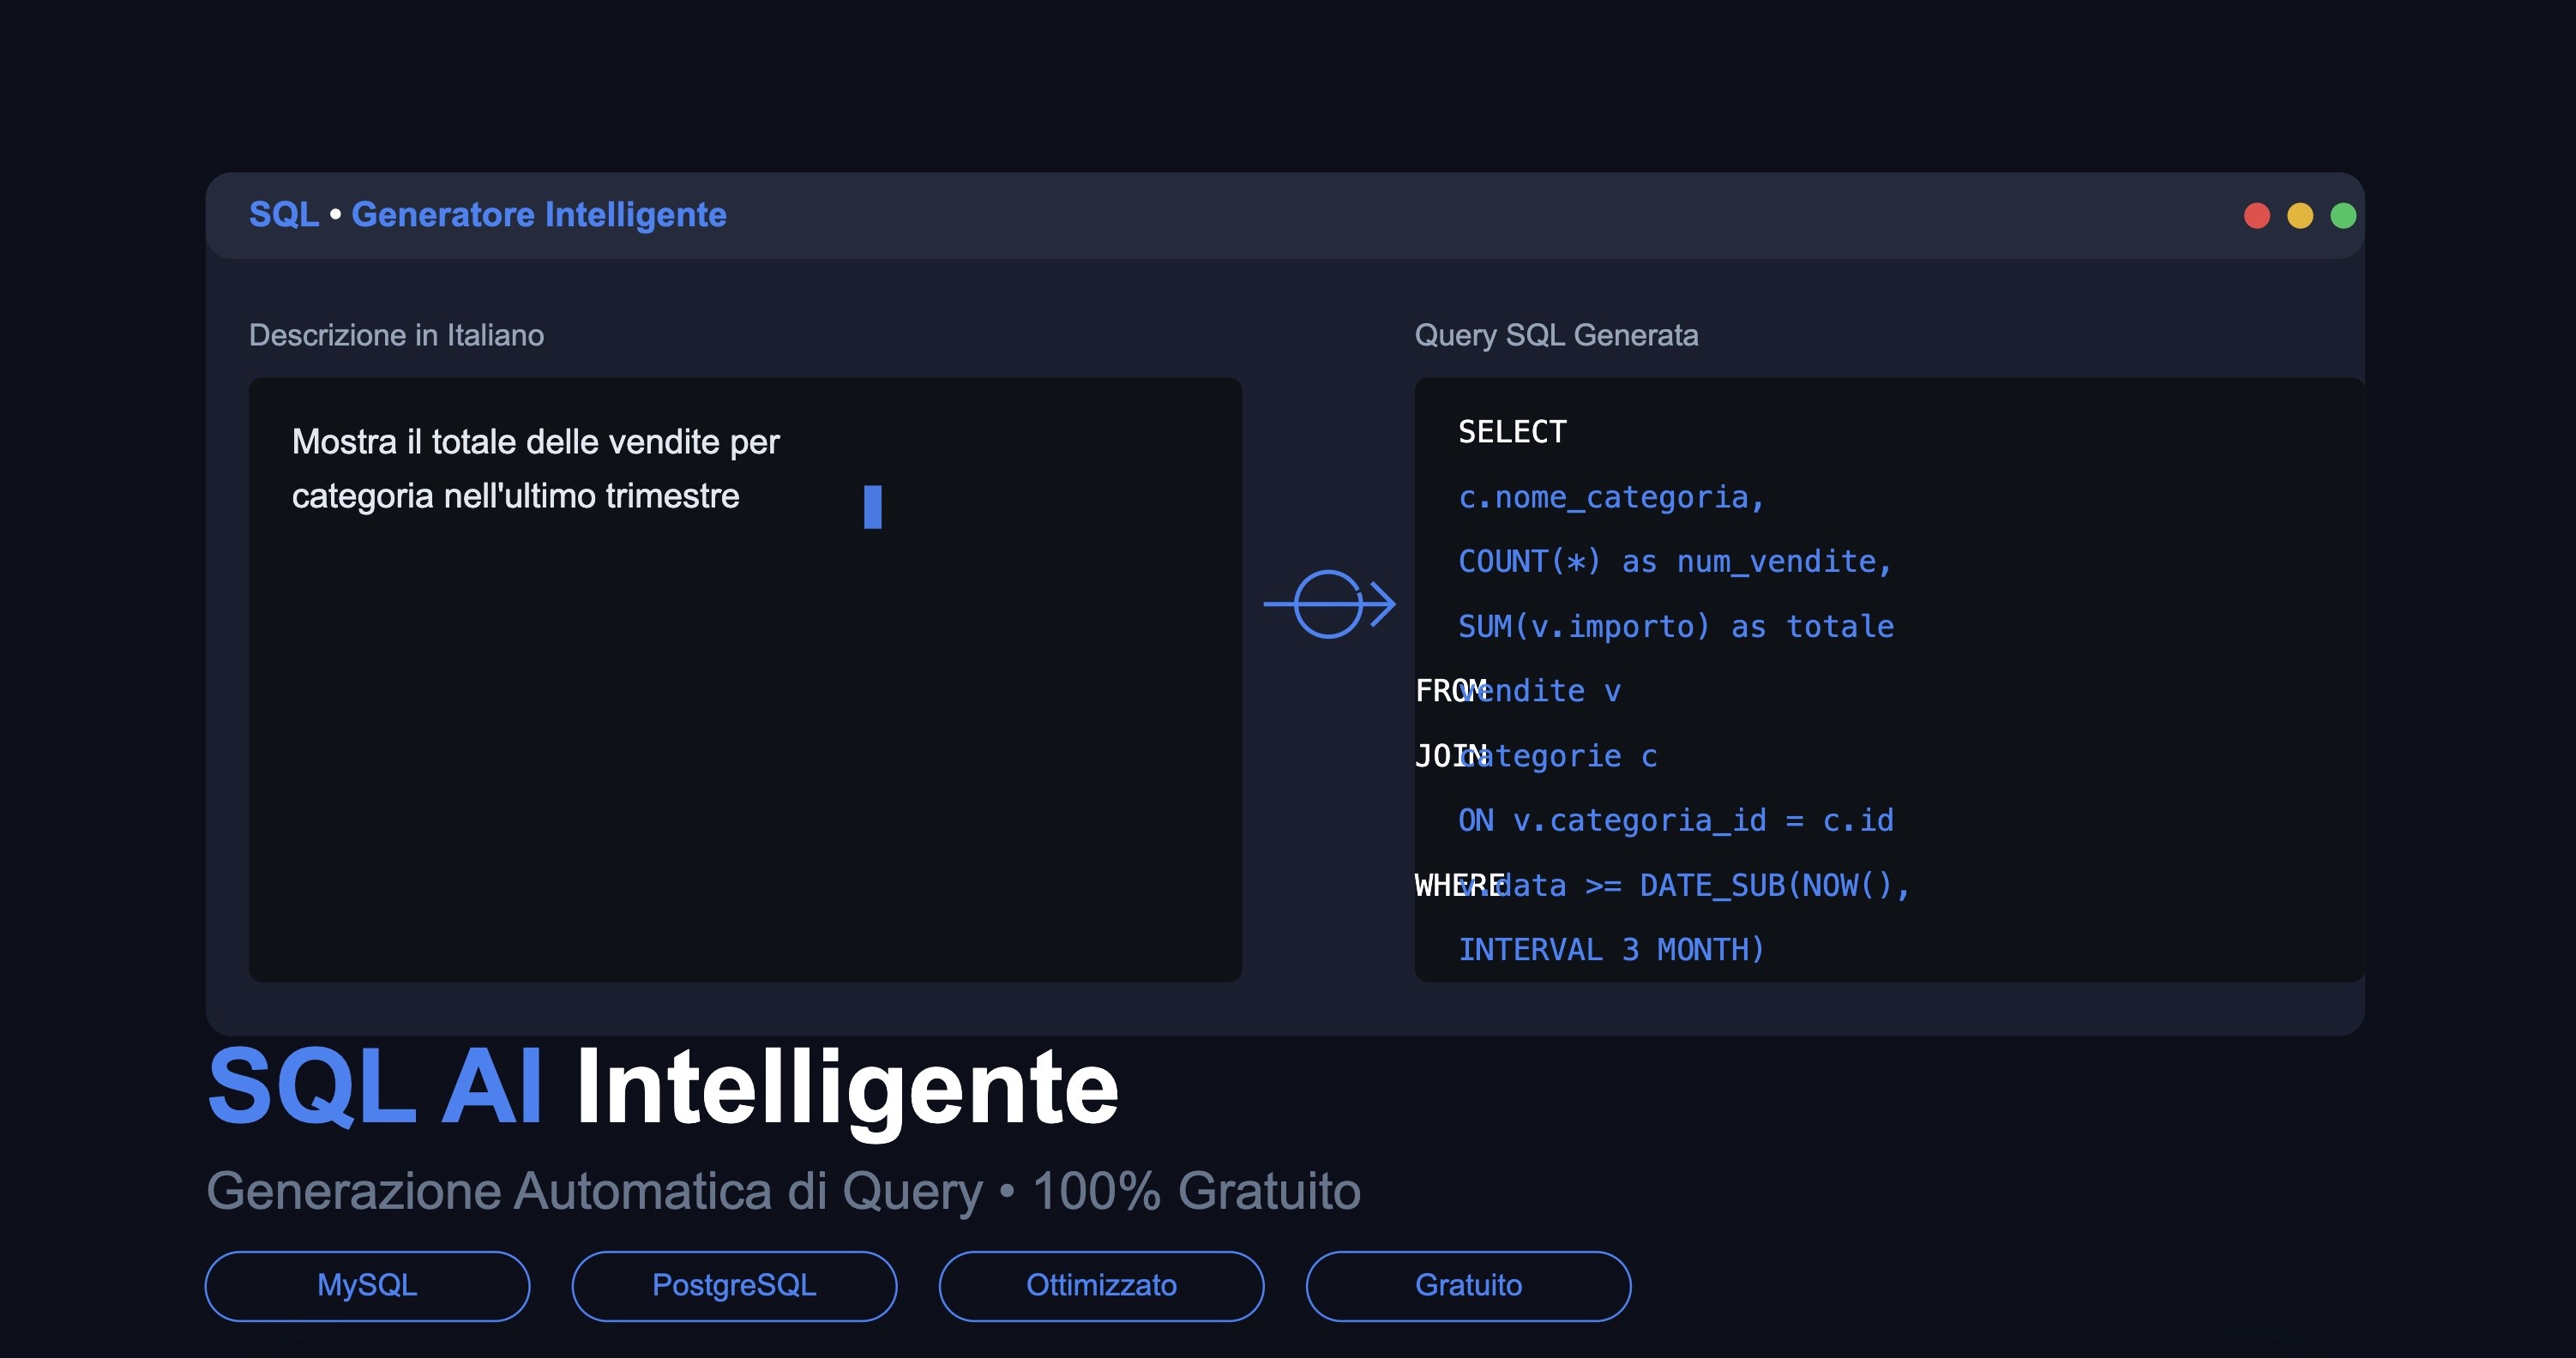2576x1358 pixels.
Task: Click the 'c.nome_categoria,' code line
Action: 1611,497
